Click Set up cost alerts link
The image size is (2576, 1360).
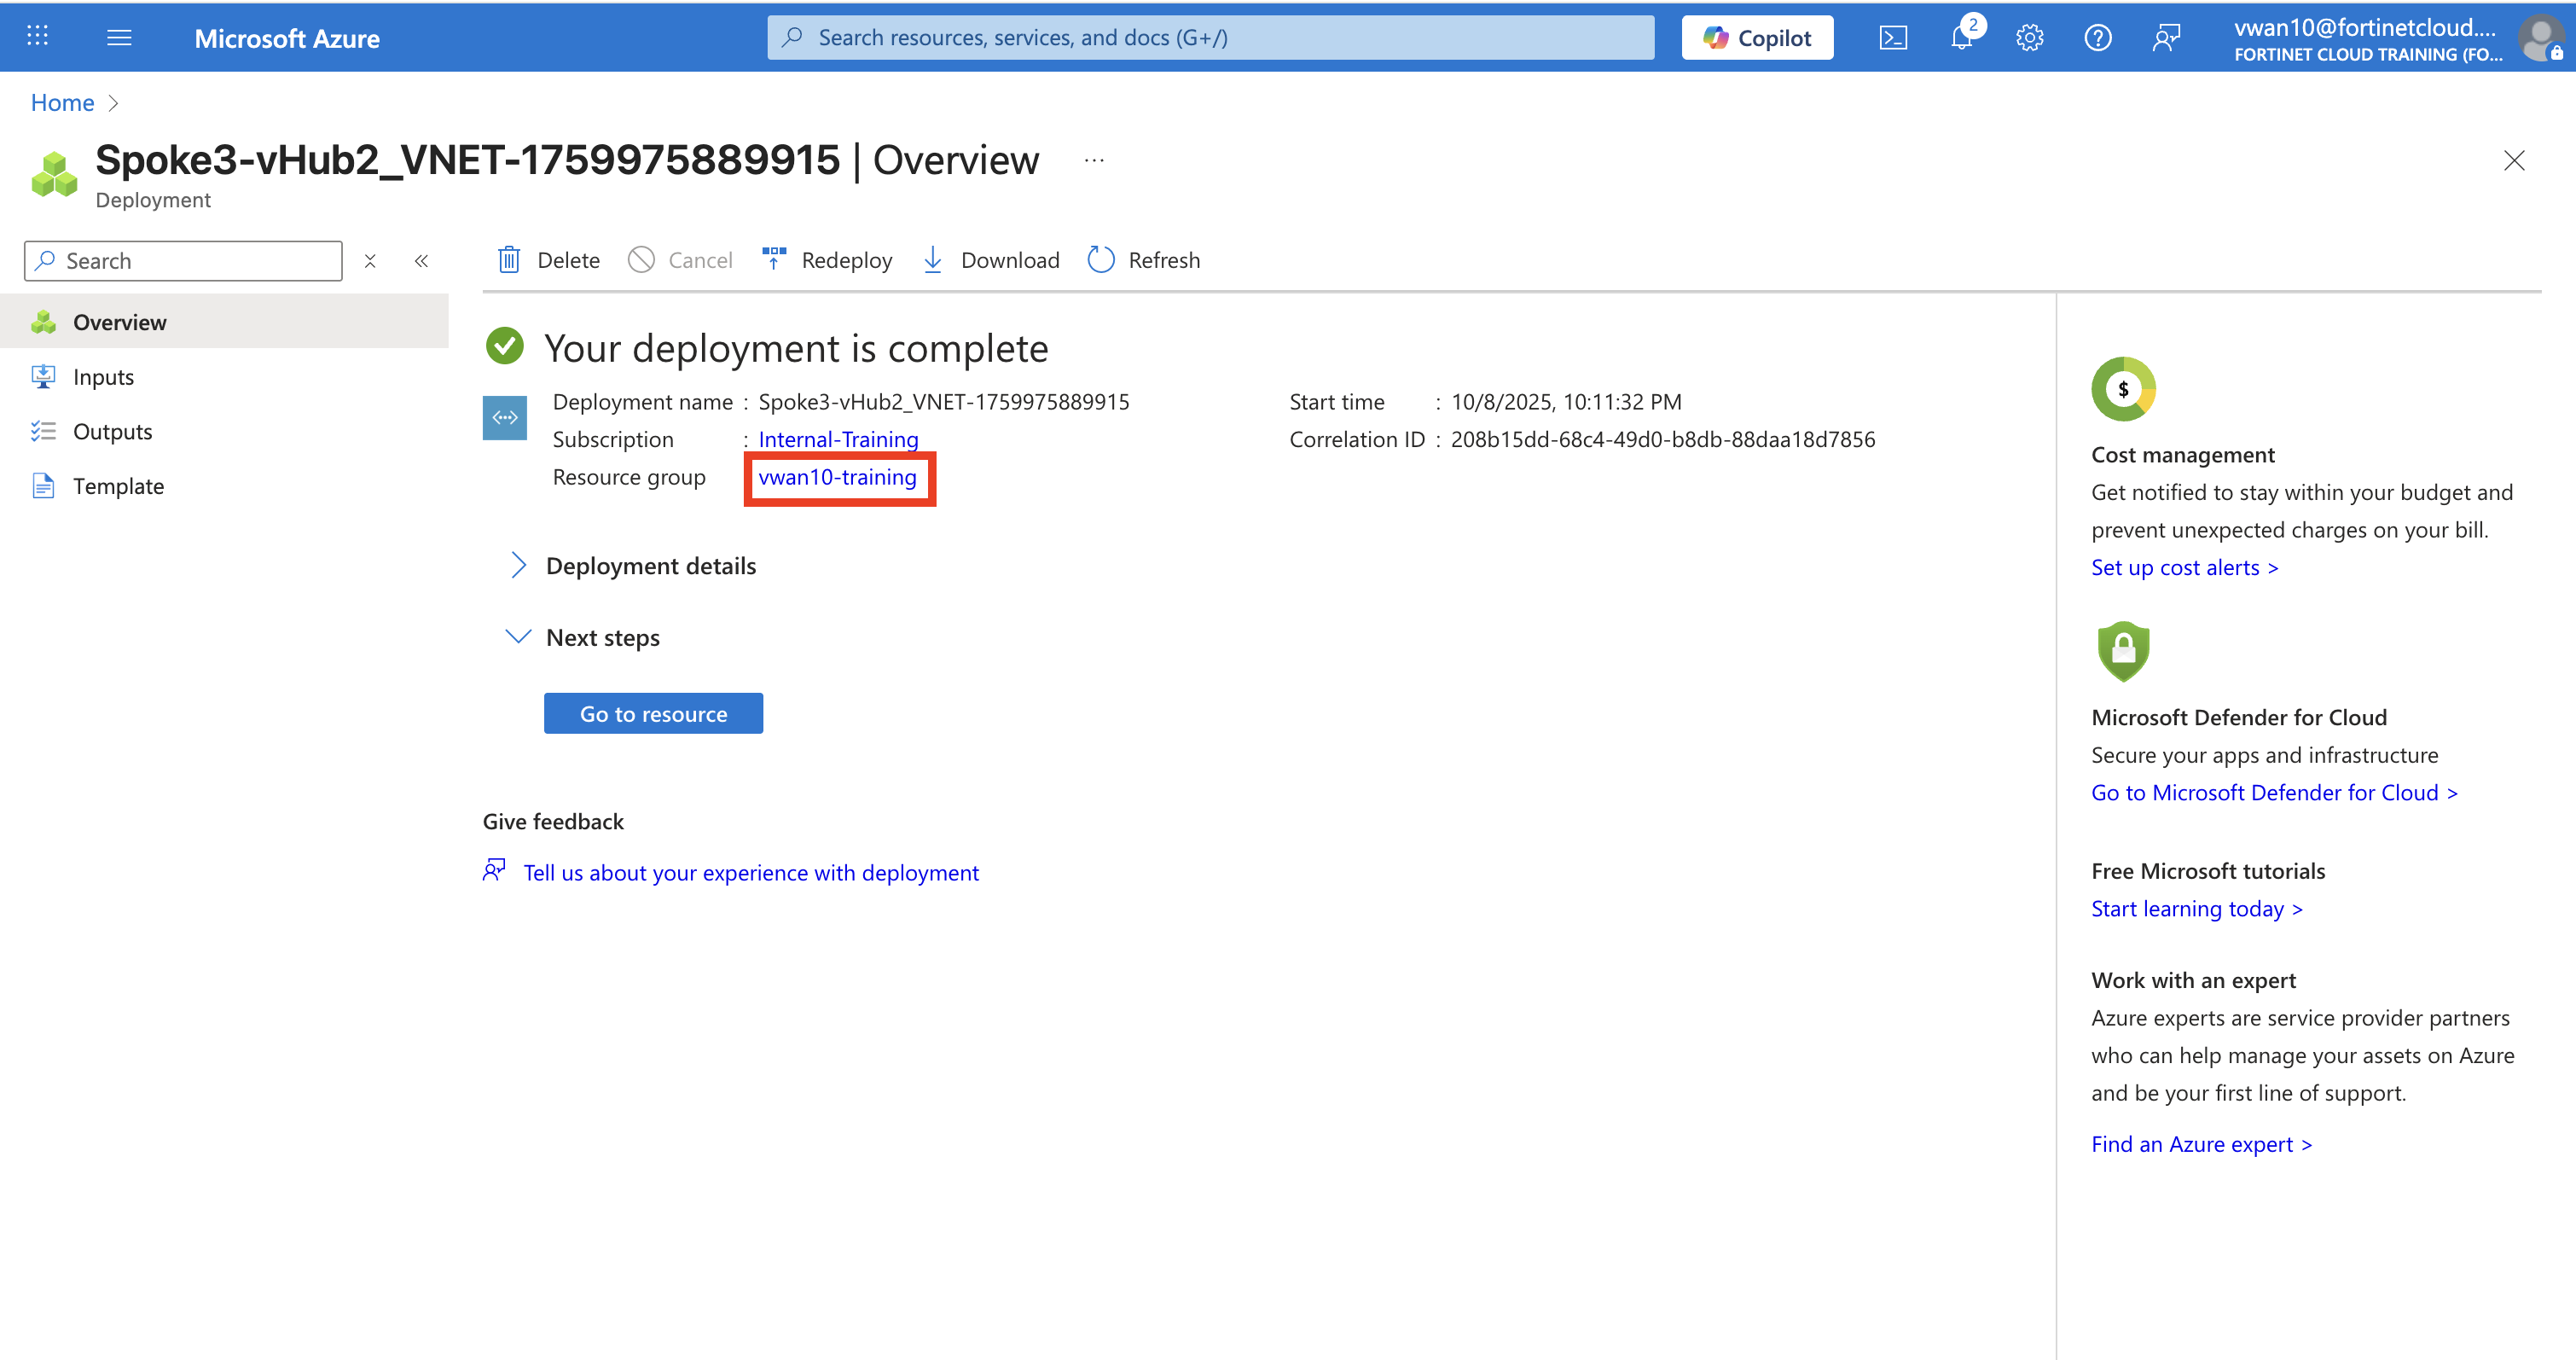(x=2184, y=568)
